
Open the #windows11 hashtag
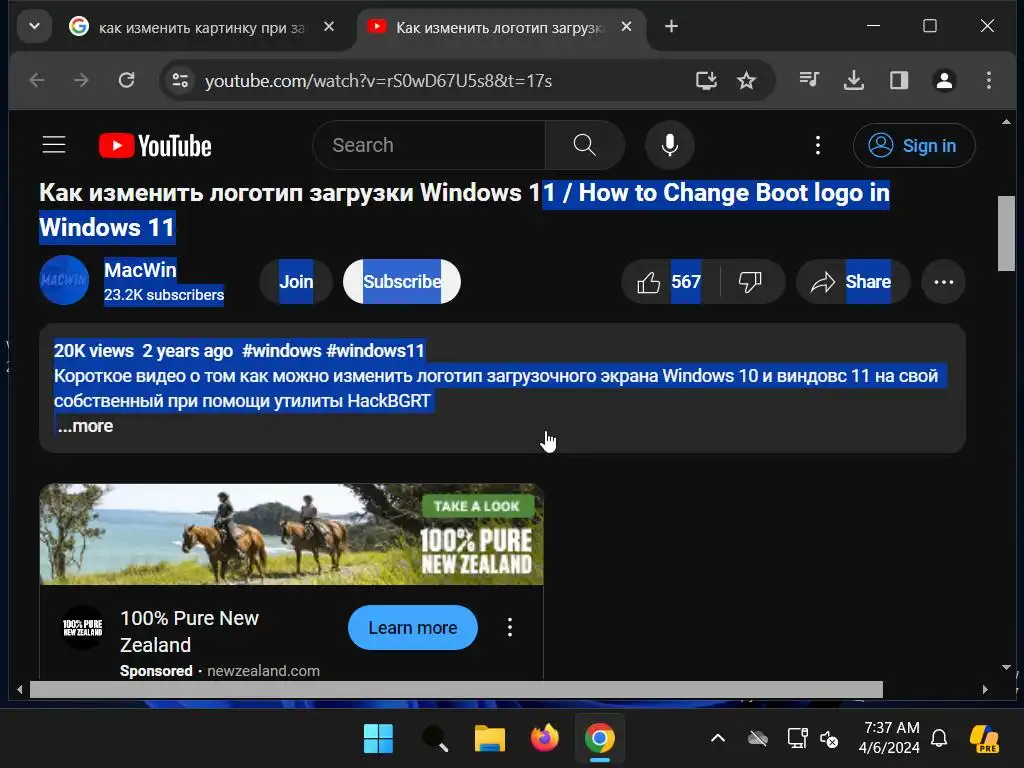(375, 351)
